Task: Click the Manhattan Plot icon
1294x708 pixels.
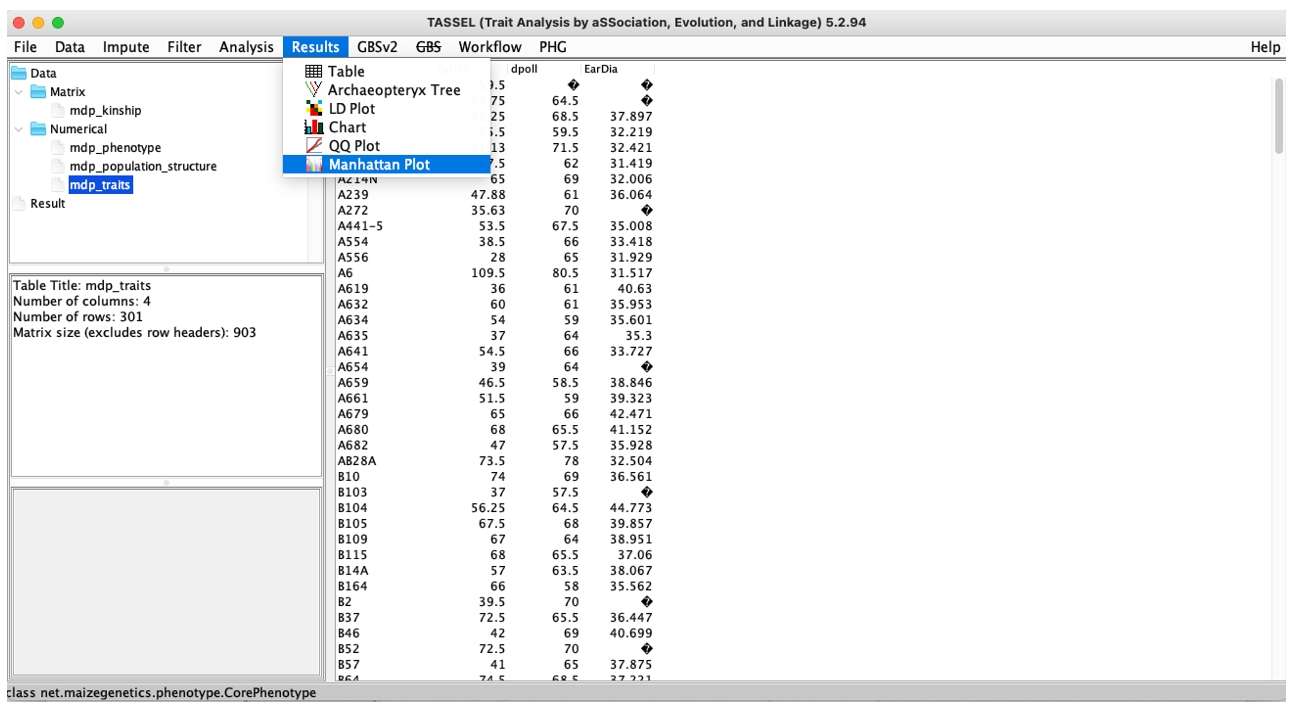Action: (313, 164)
